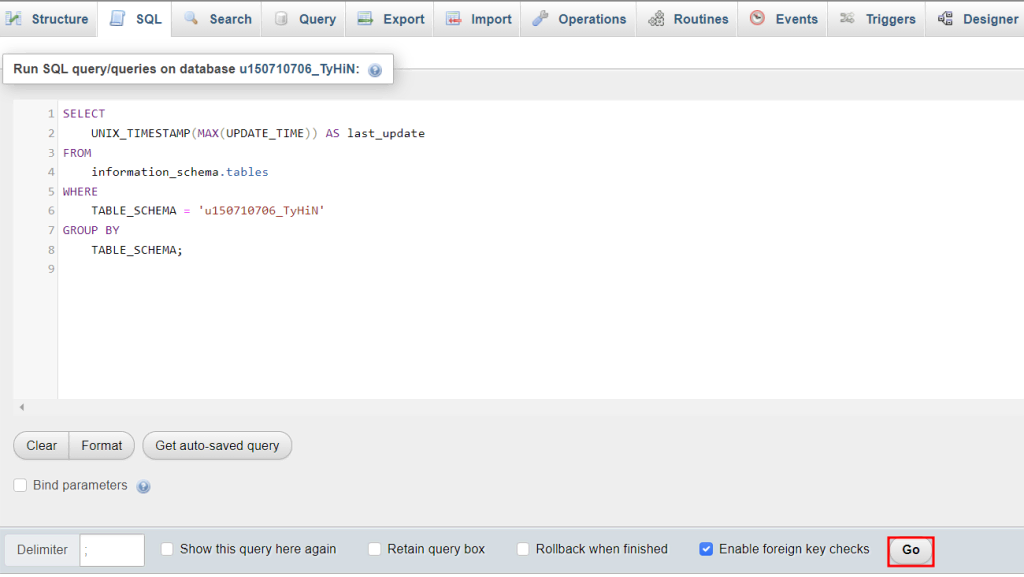
Task: Click the Format button
Action: [101, 445]
